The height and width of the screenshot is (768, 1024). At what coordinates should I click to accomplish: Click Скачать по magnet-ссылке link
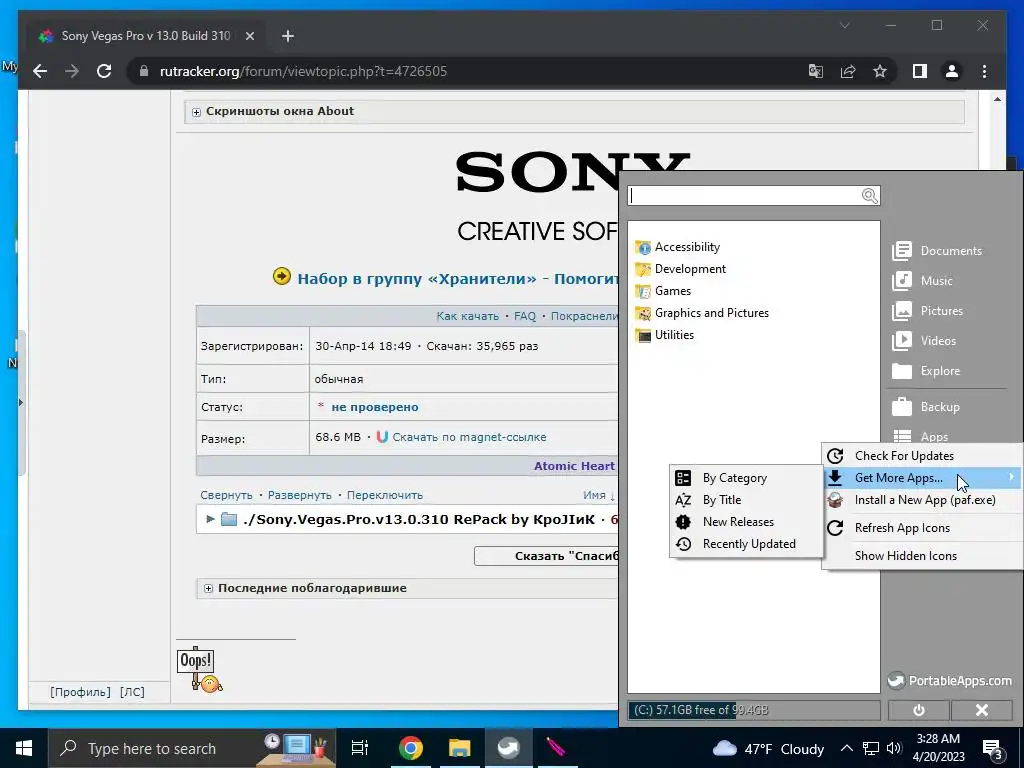tap(469, 437)
